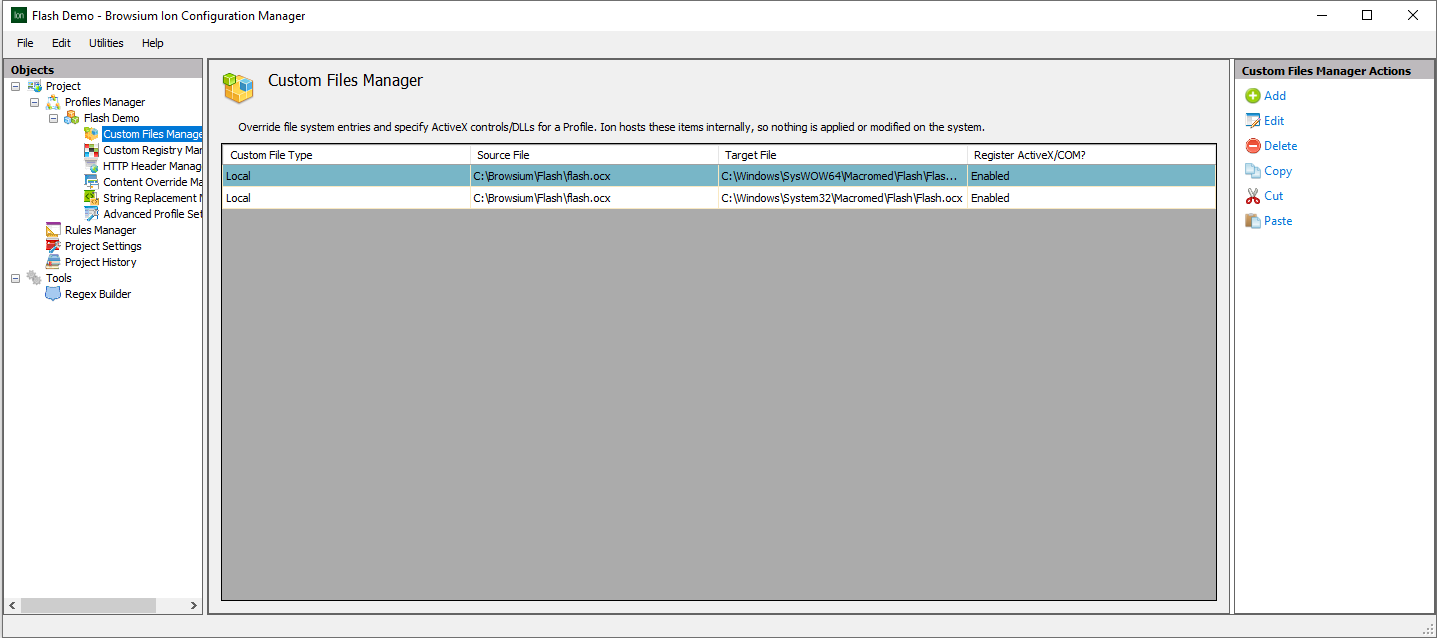The height and width of the screenshot is (638, 1437).
Task: Click the Copy action icon
Action: (x=1252, y=171)
